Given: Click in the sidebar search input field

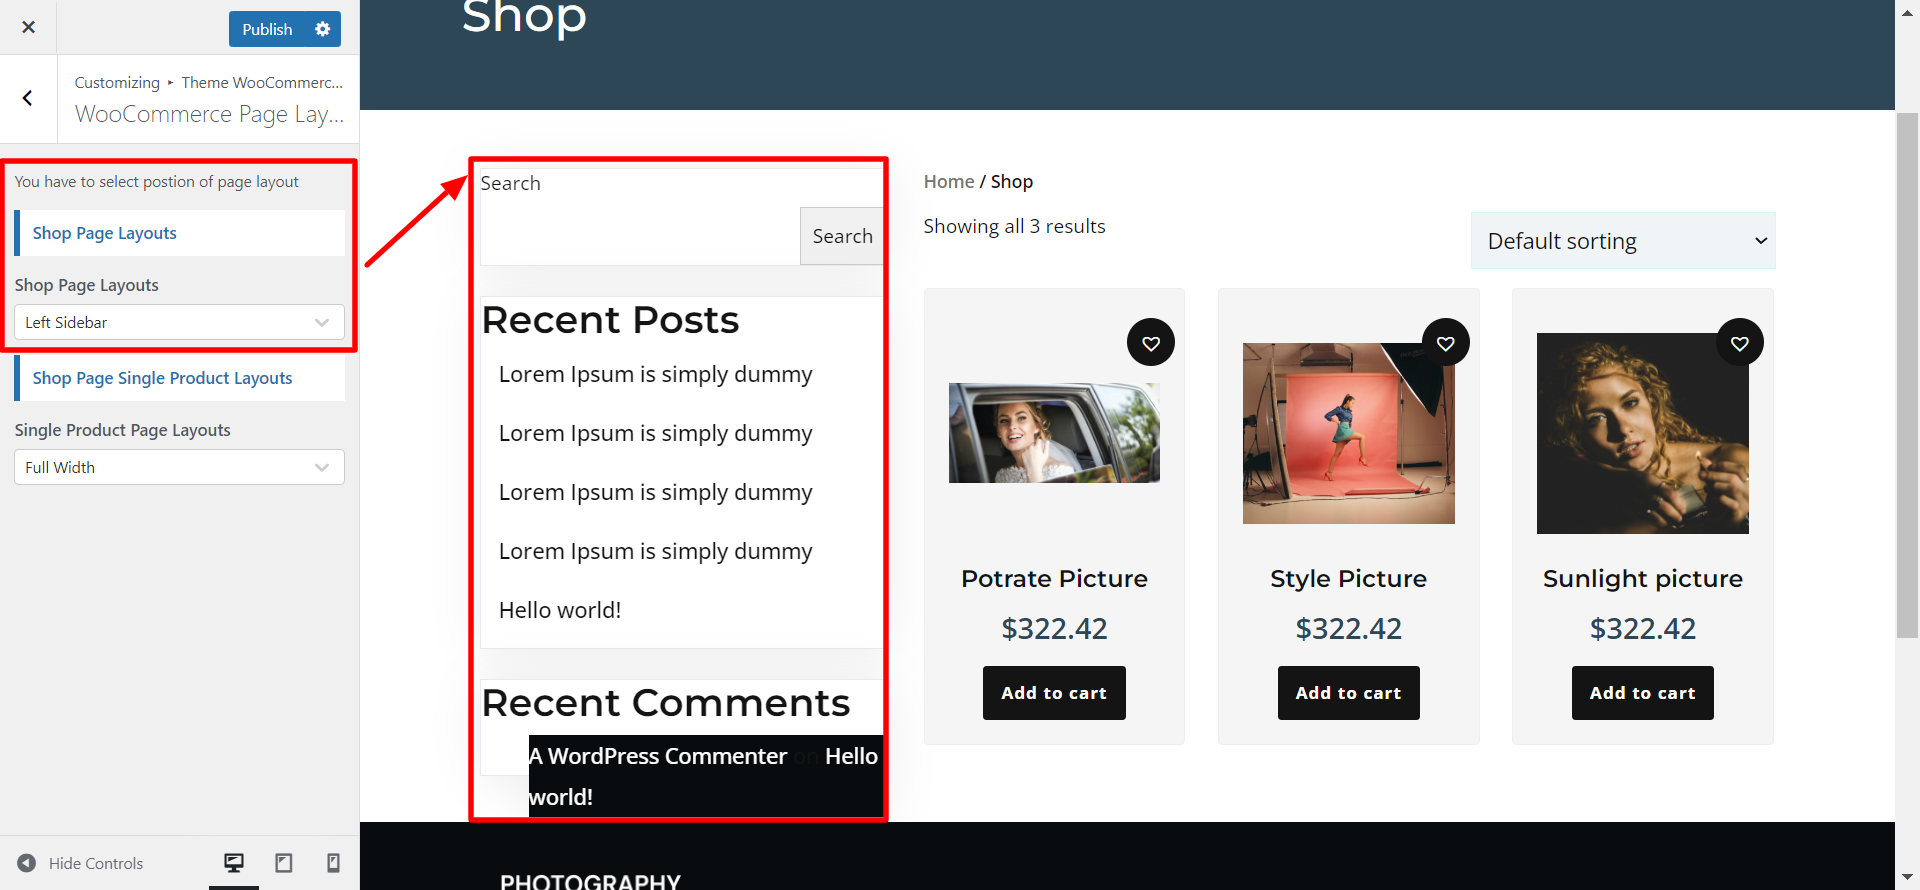Looking at the screenshot, I should coord(640,236).
